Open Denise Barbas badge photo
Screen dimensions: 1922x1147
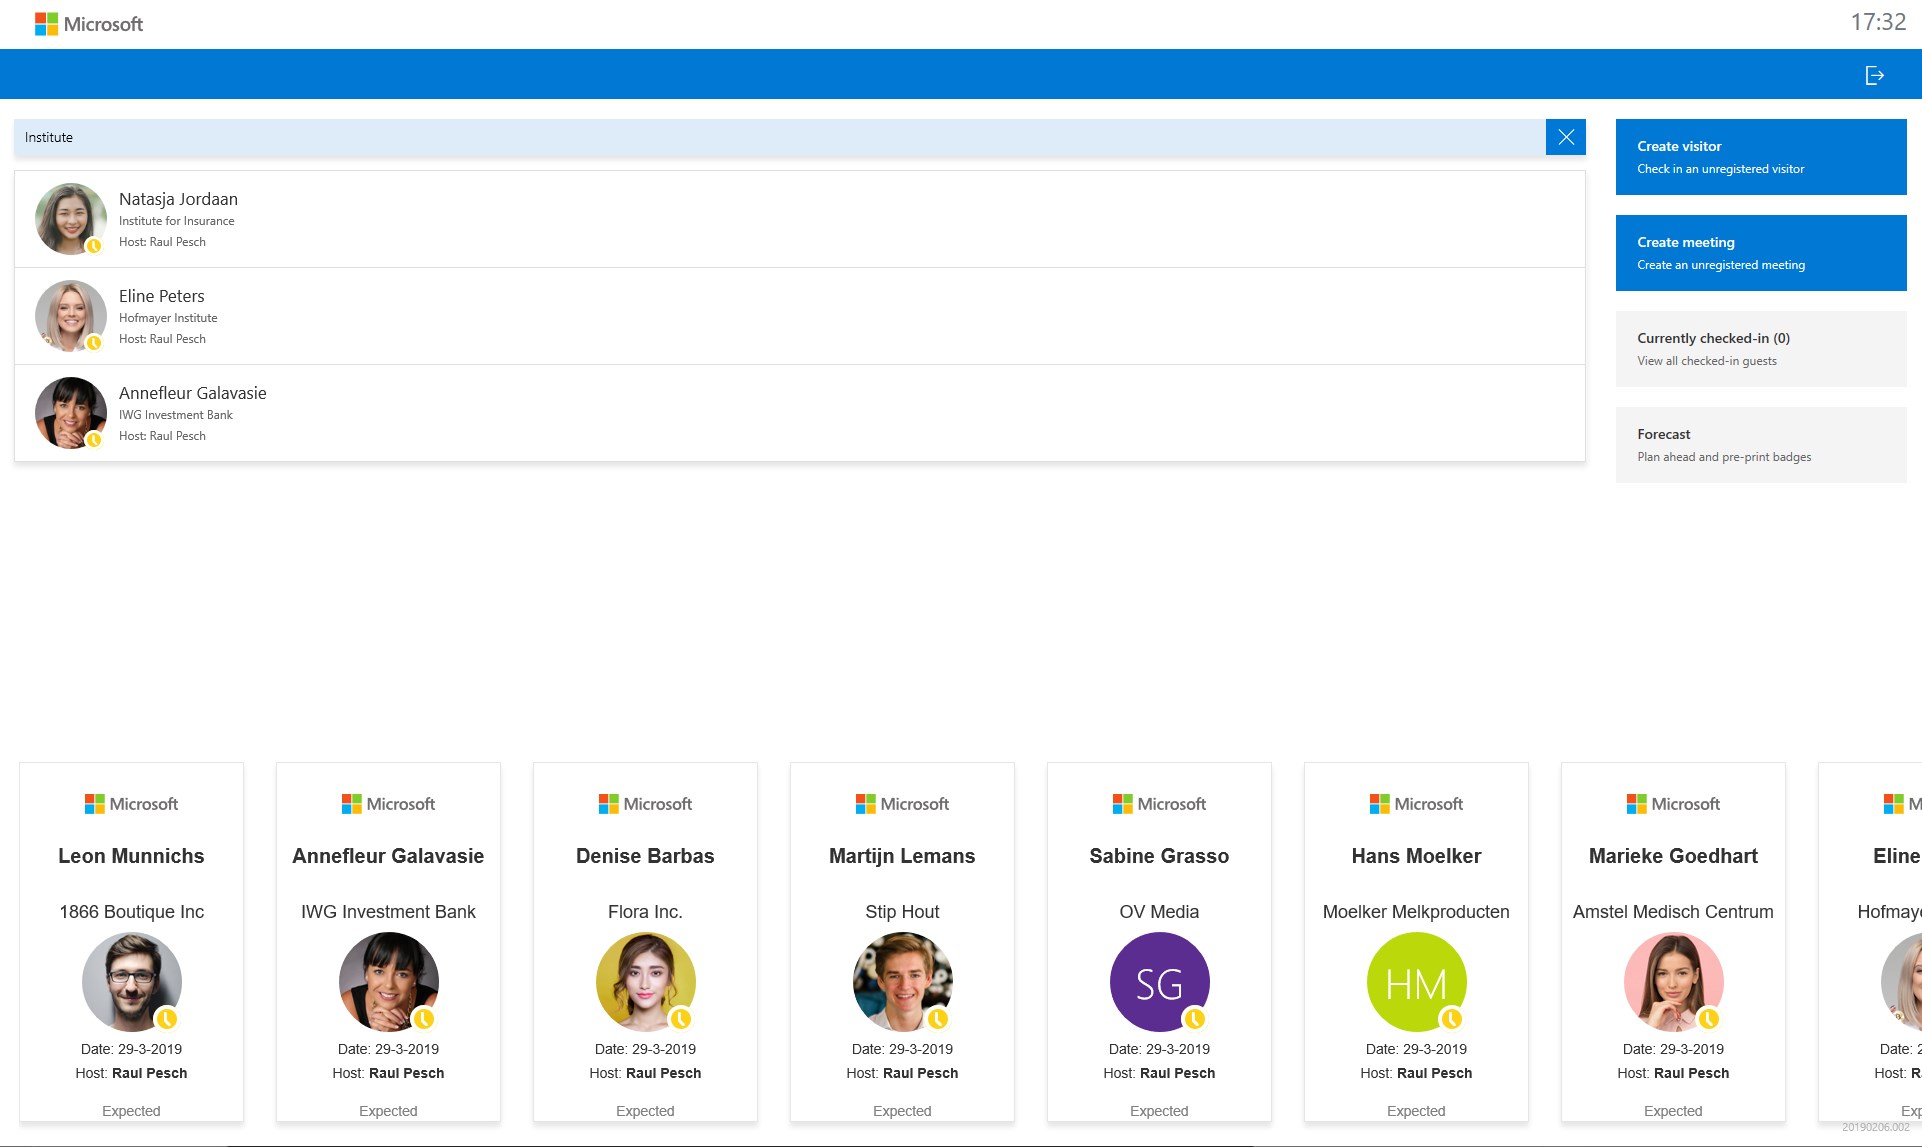pos(645,982)
